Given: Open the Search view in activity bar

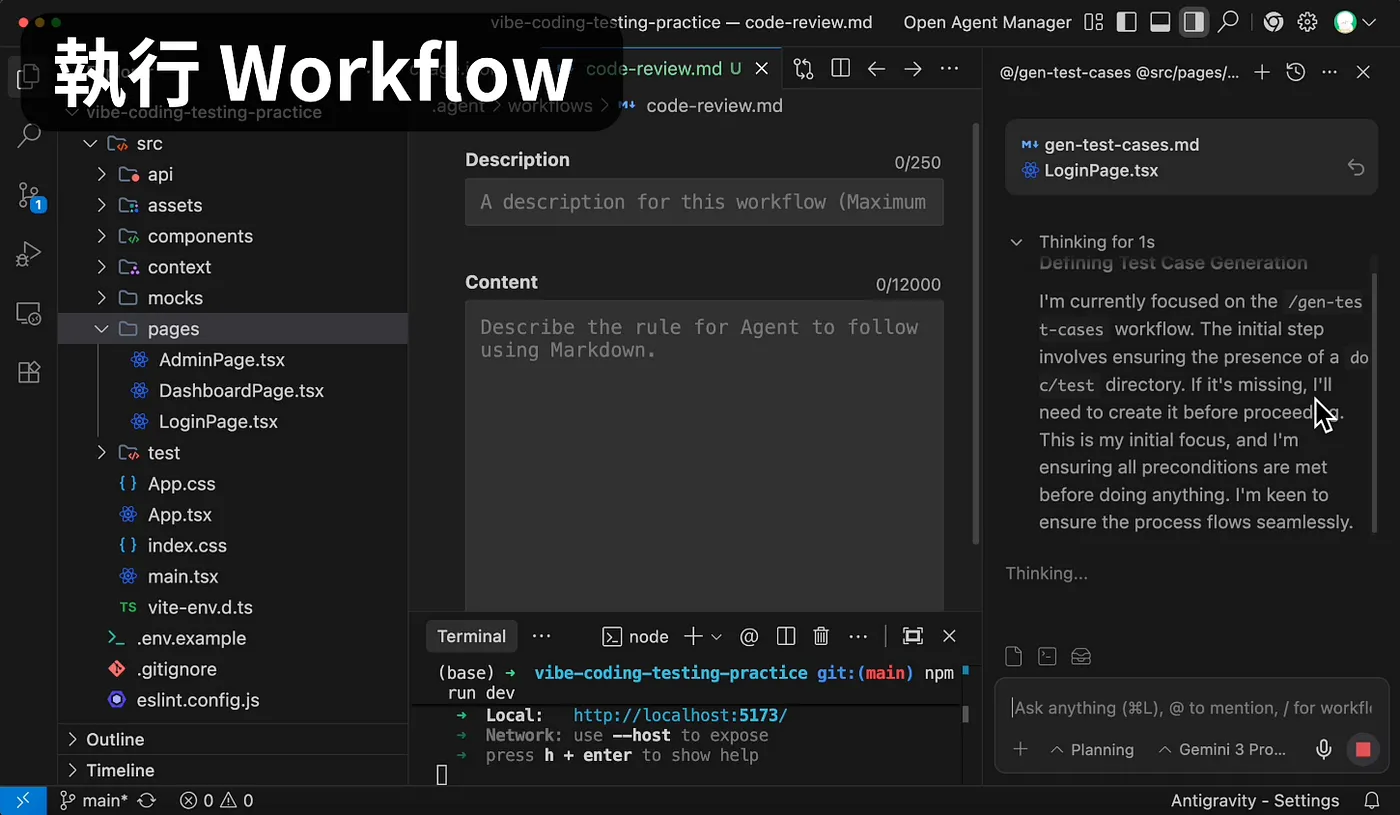Looking at the screenshot, I should point(29,135).
